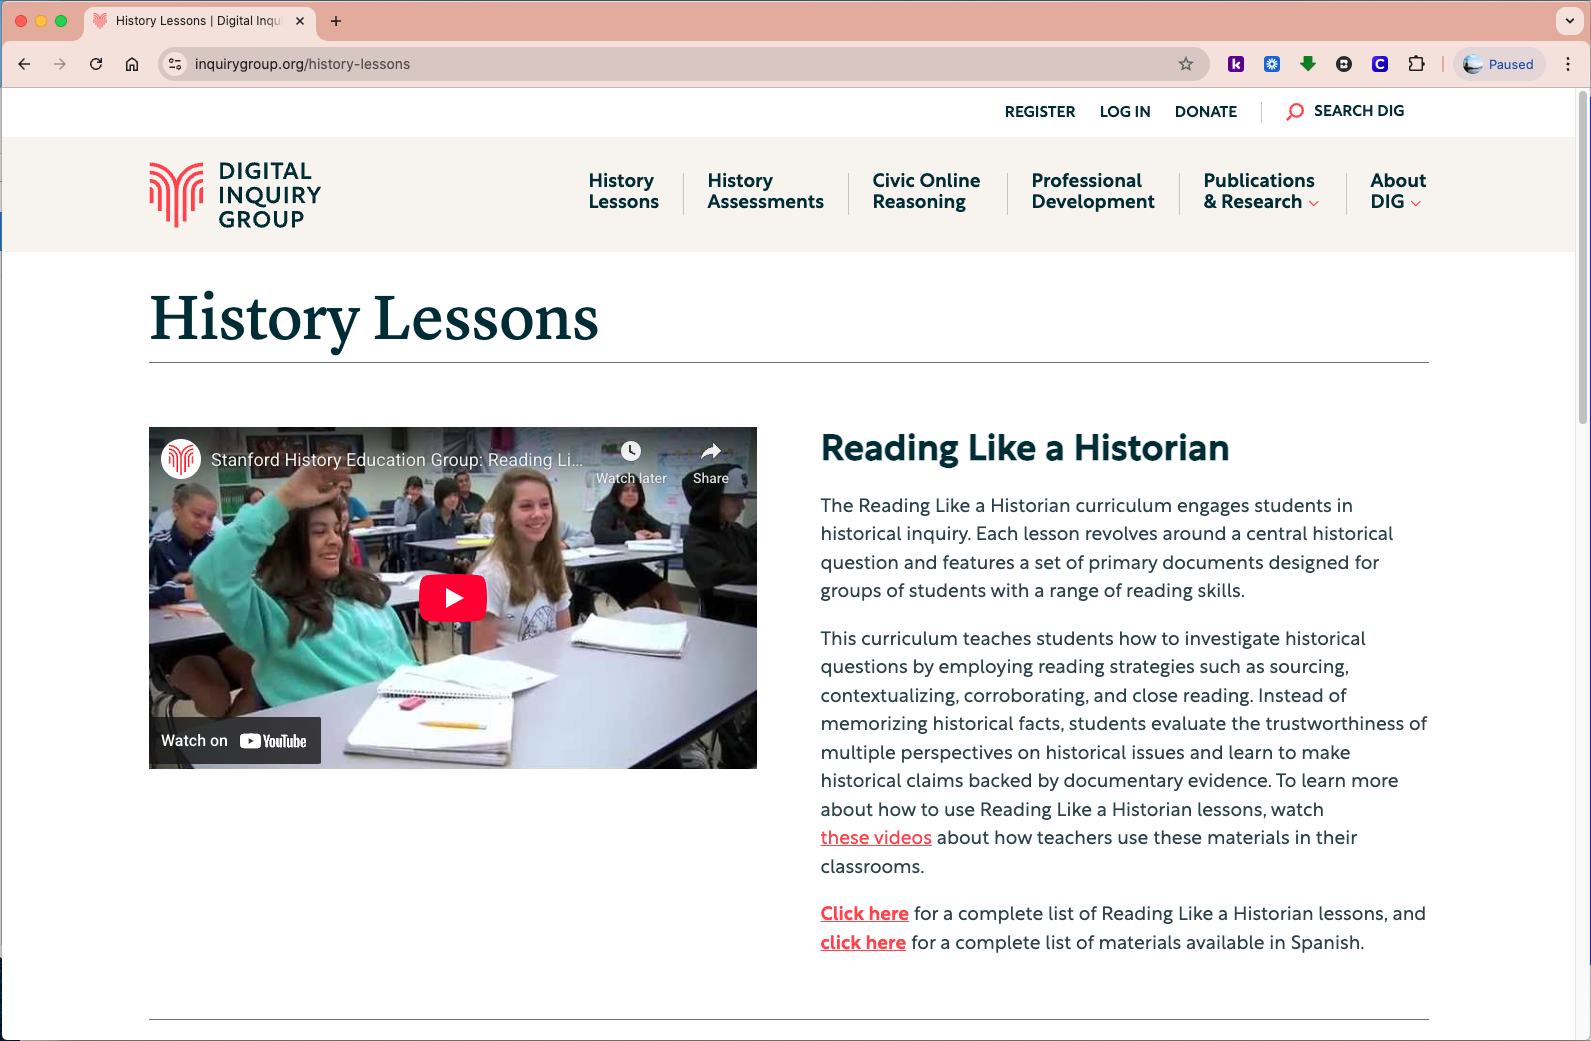The image size is (1591, 1041).
Task: Select the History Lessons browser tab
Action: (x=200, y=21)
